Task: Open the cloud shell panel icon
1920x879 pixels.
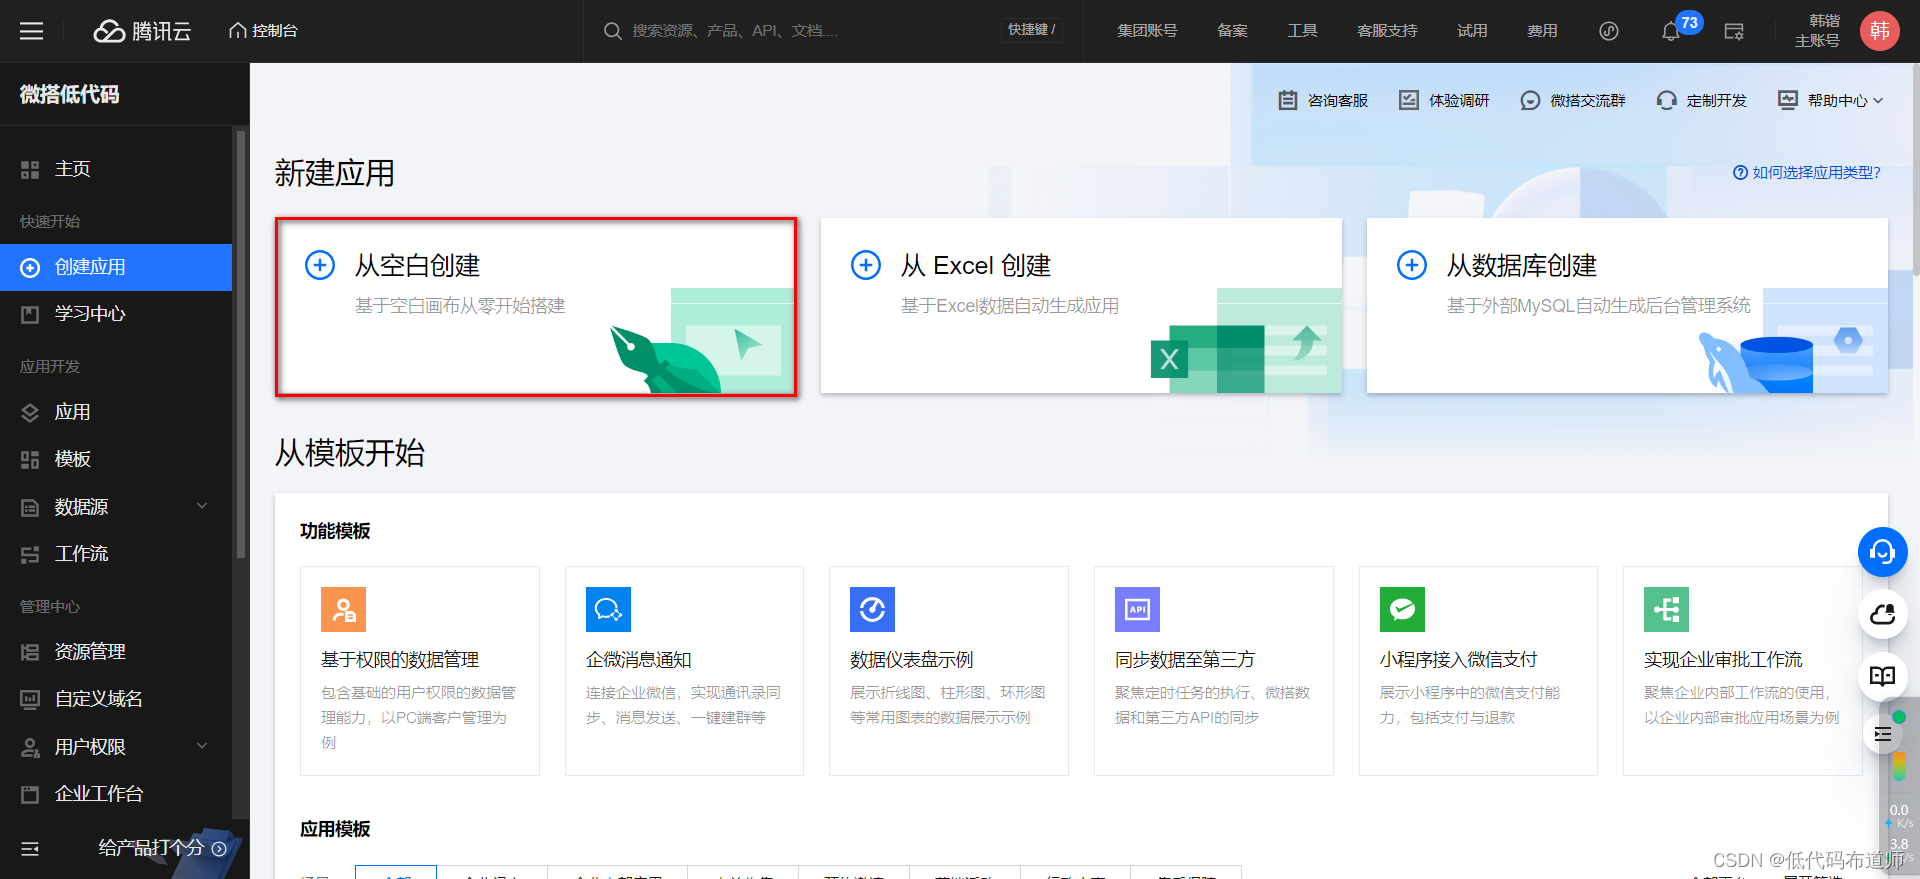Action: pos(1734,31)
